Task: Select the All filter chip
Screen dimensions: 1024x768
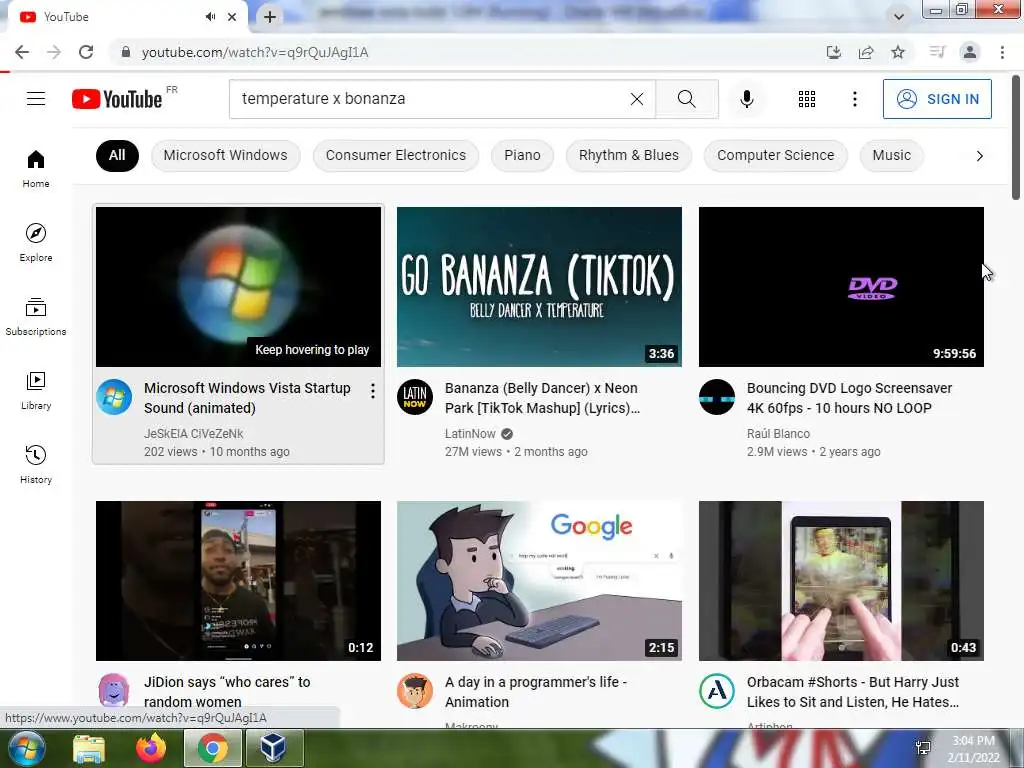Action: 117,155
